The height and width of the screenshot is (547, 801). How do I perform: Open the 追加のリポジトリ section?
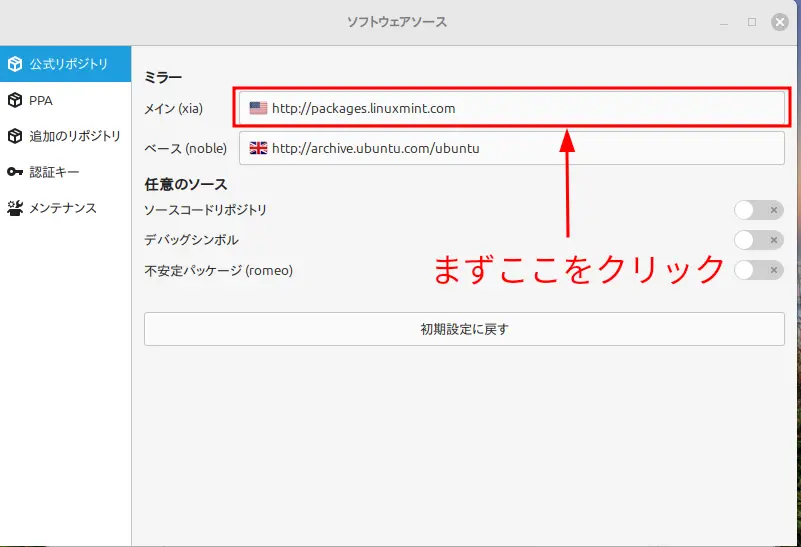(65, 136)
